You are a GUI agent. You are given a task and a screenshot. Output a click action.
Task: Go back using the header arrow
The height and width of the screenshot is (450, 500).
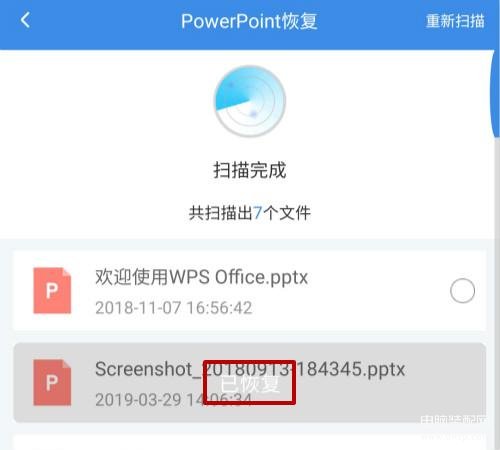click(25, 20)
